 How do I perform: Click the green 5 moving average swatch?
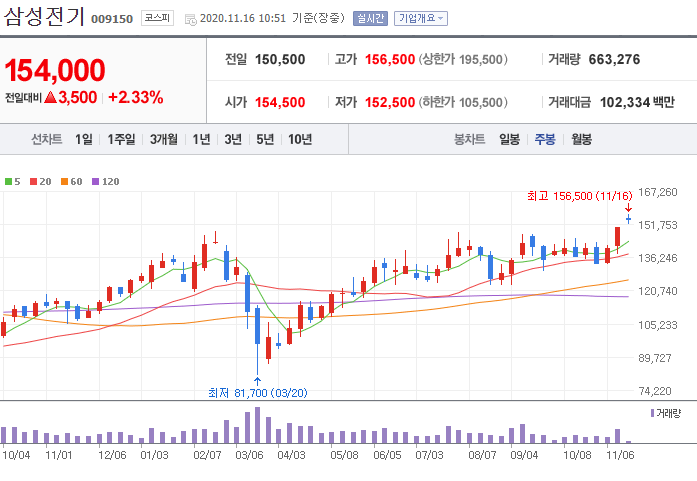point(8,181)
